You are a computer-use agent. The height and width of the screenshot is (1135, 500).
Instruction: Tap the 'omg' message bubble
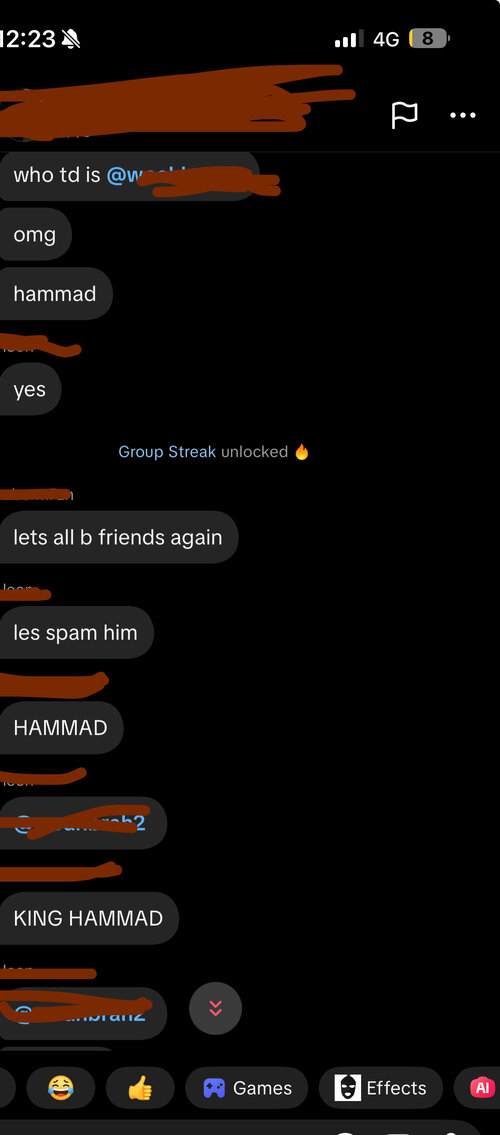(35, 234)
